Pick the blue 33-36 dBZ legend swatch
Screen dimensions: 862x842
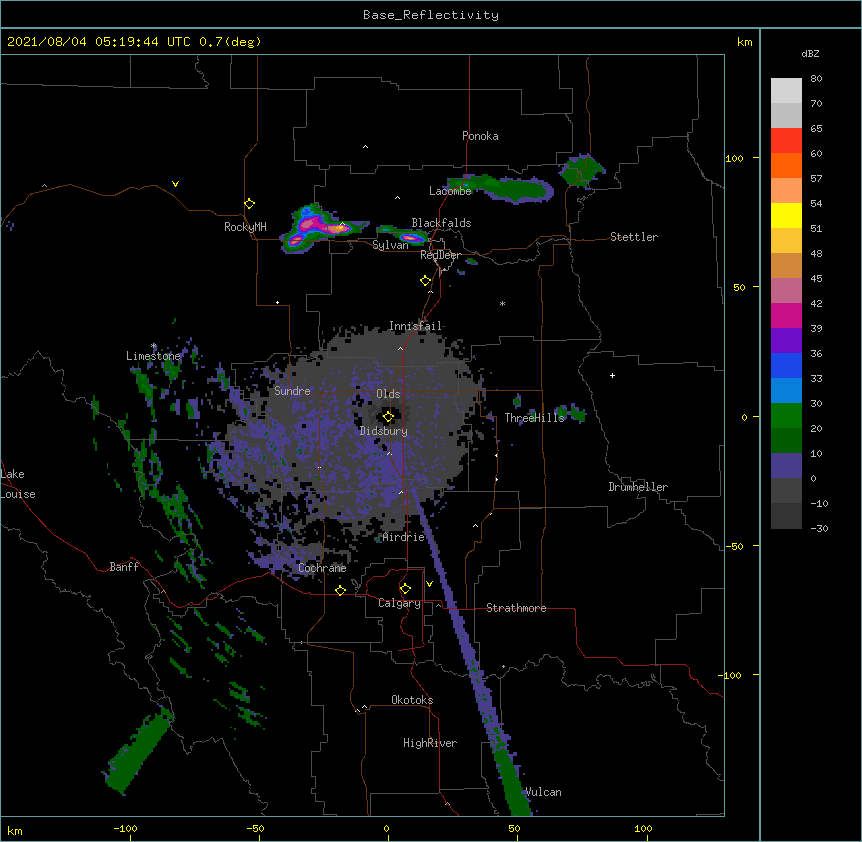[786, 365]
